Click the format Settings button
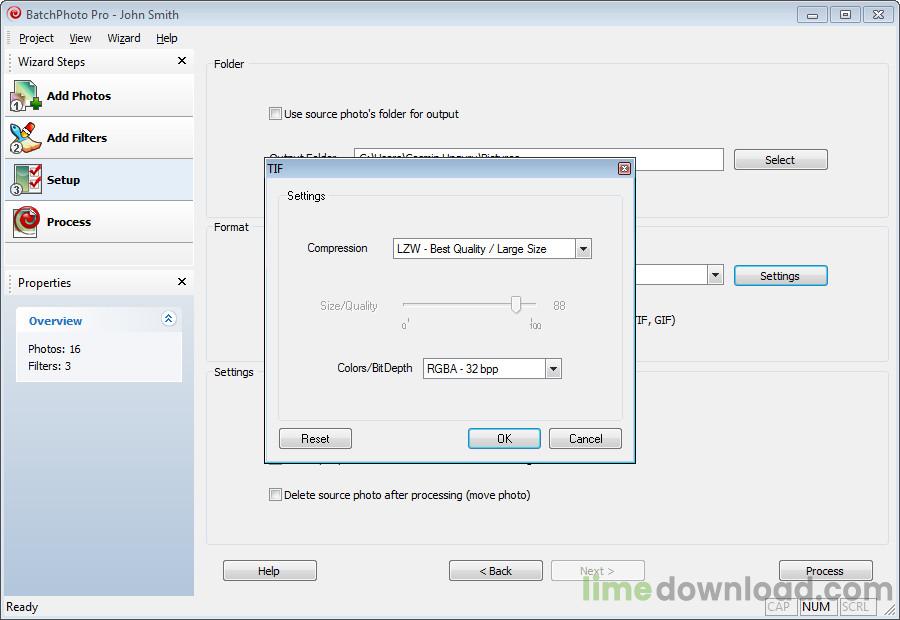 coord(781,276)
